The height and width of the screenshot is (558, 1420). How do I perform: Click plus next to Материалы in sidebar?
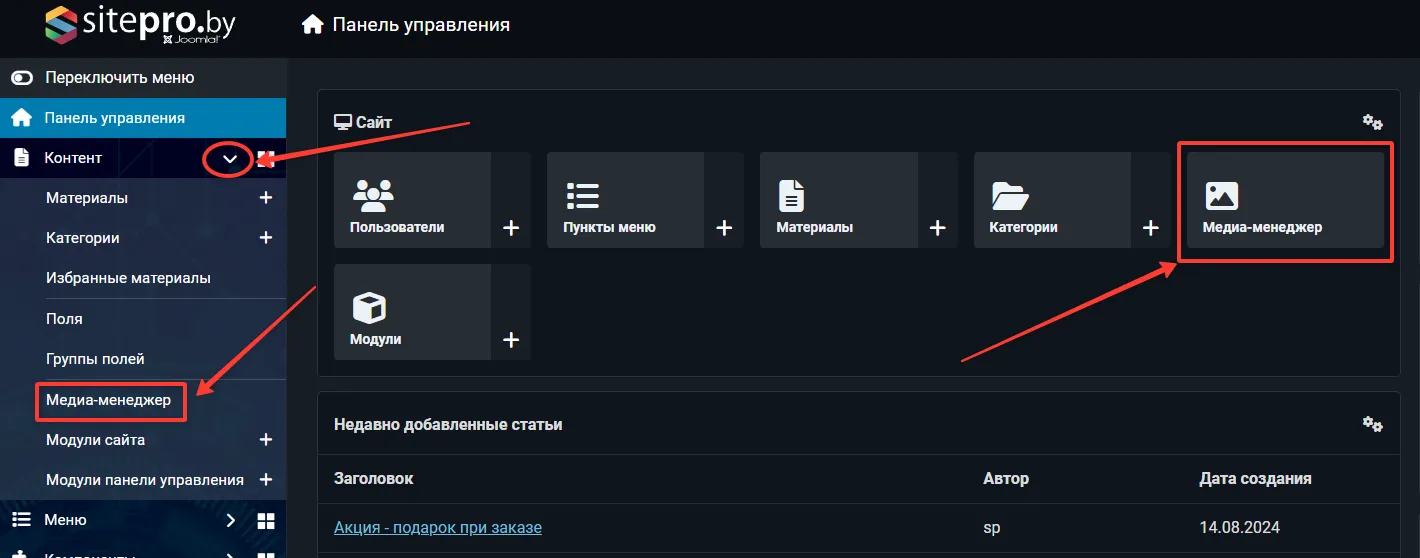(x=266, y=198)
